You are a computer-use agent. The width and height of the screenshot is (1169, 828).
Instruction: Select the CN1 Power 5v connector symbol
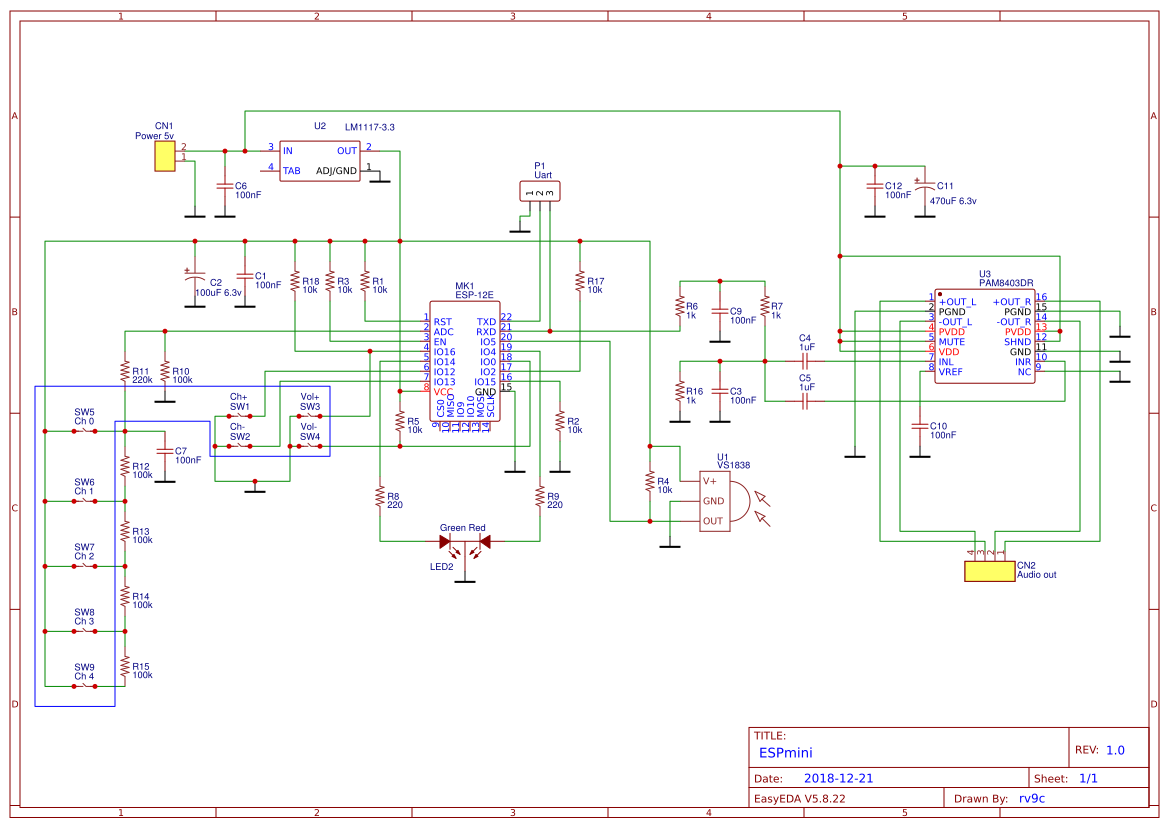(164, 156)
